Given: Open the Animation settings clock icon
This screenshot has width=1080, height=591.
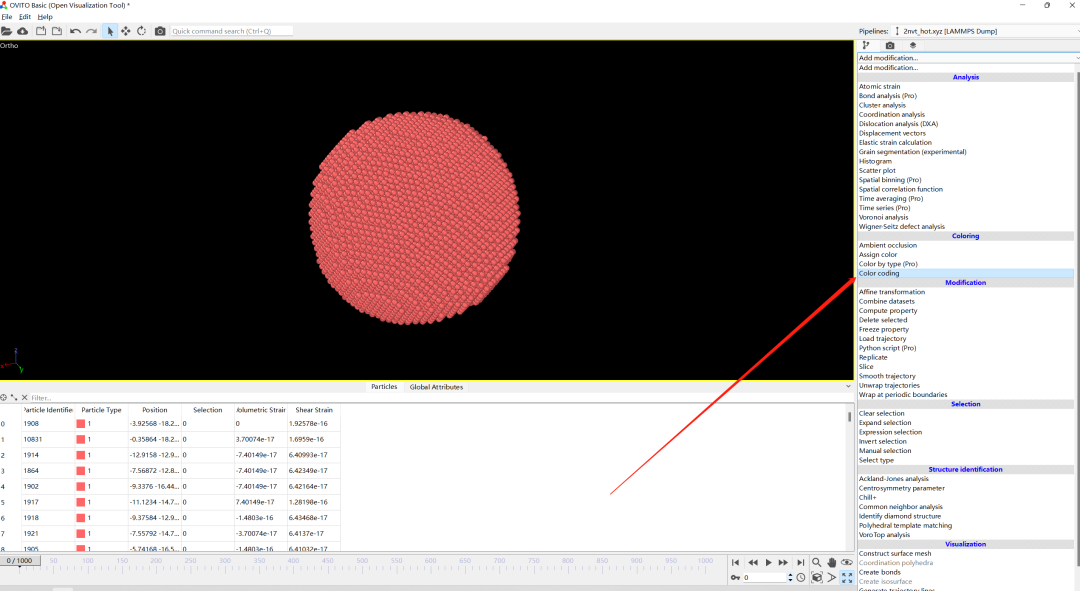Looking at the screenshot, I should click(801, 577).
